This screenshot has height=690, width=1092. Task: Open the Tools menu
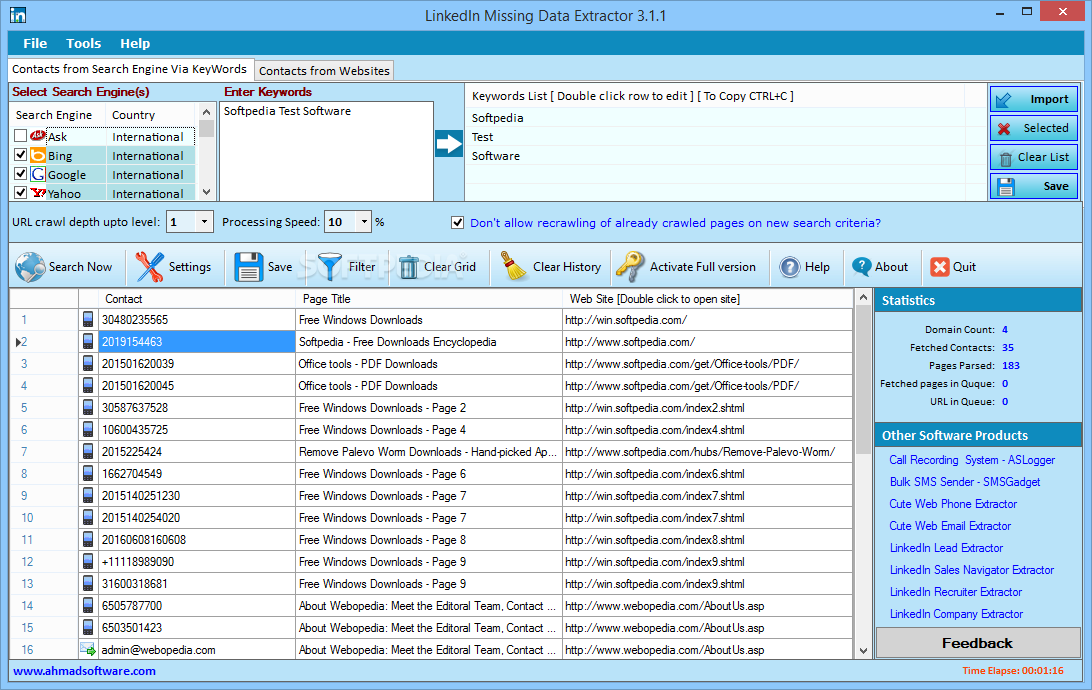pyautogui.click(x=84, y=43)
